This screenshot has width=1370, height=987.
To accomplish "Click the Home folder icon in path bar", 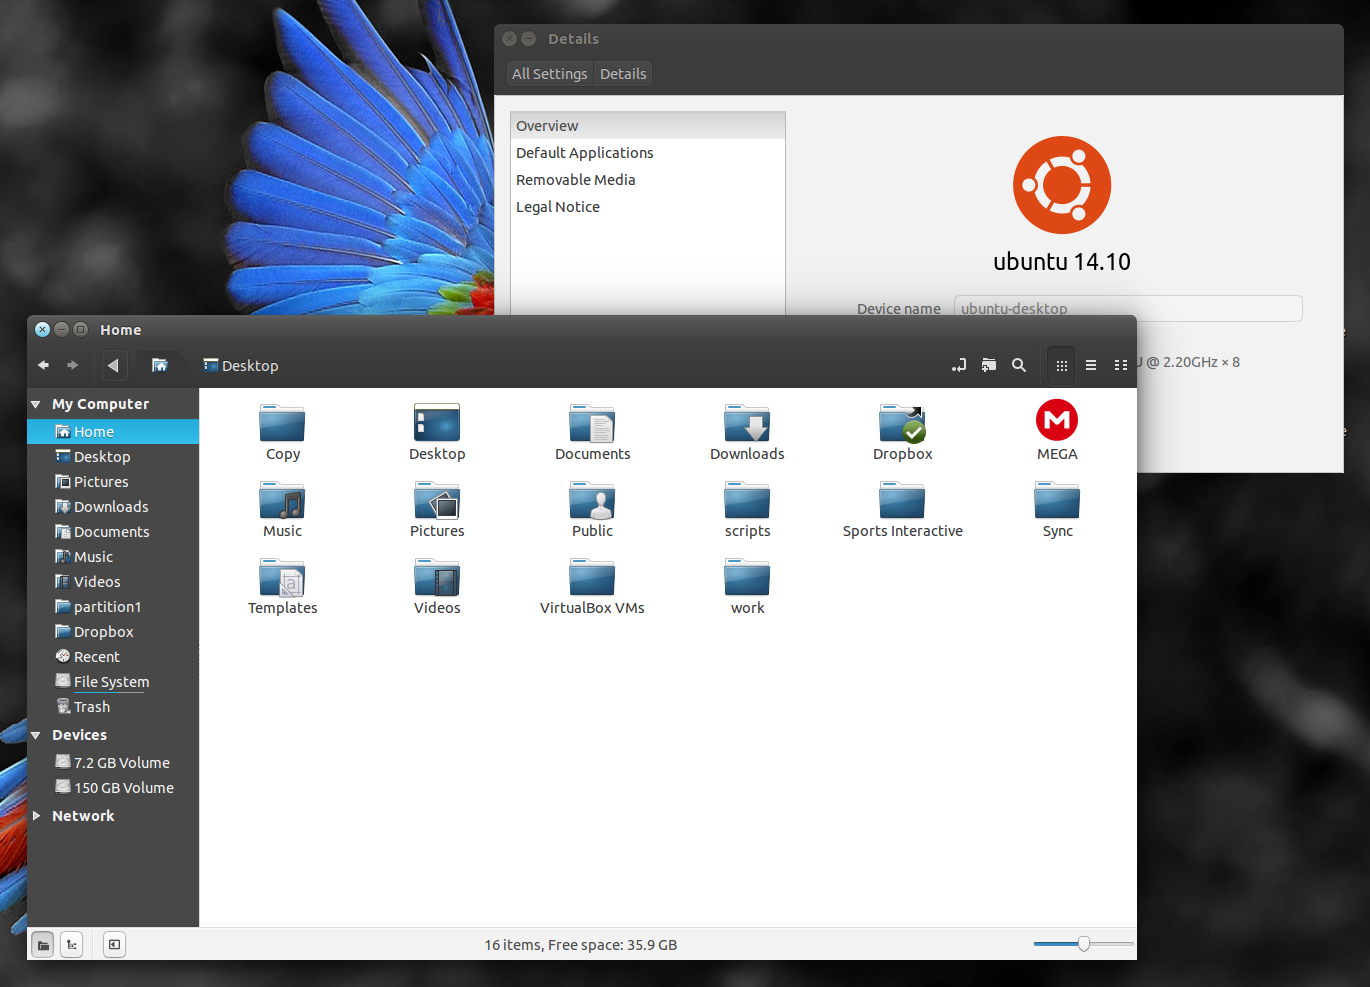I will point(159,365).
